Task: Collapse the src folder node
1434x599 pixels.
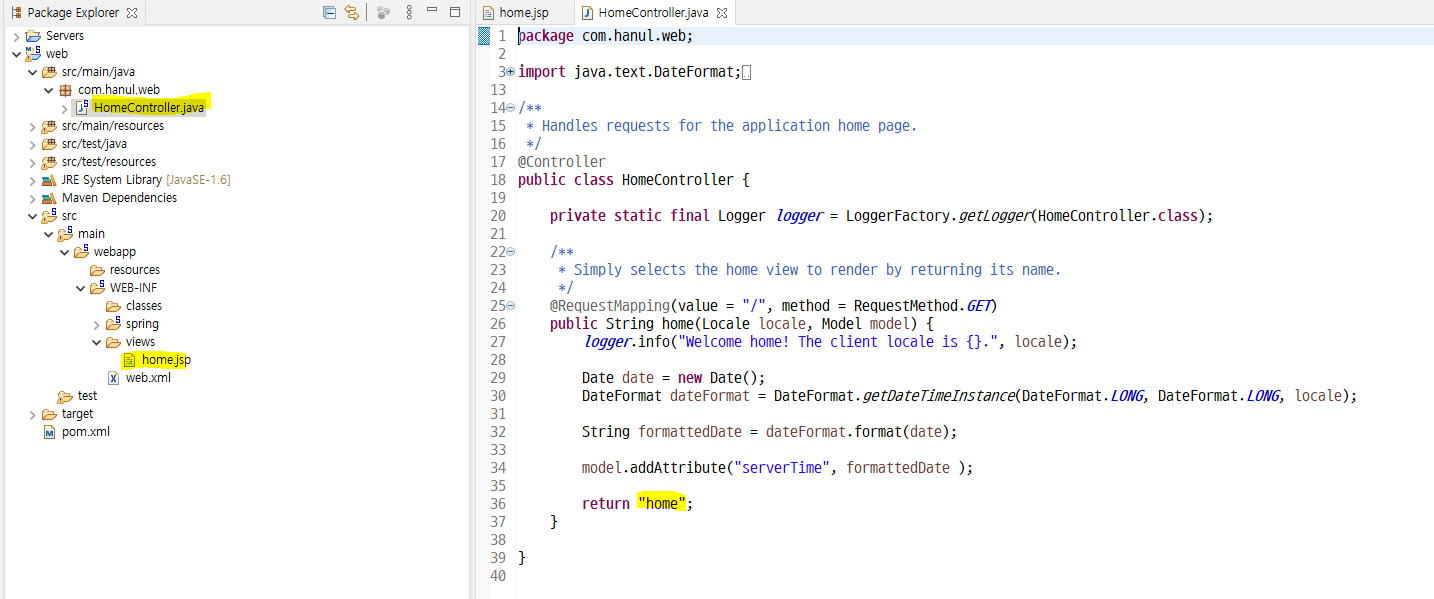Action: pyautogui.click(x=32, y=216)
